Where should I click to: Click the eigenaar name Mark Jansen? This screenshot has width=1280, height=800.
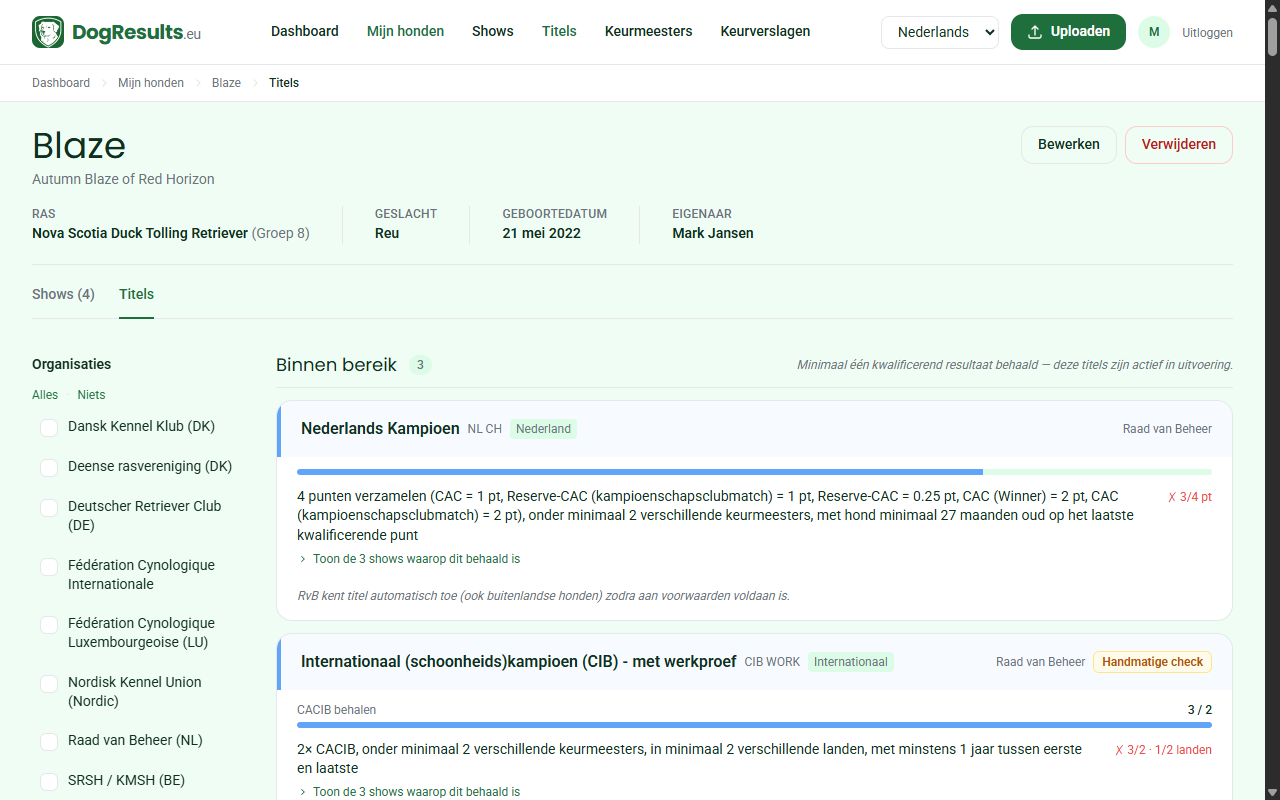coord(713,233)
